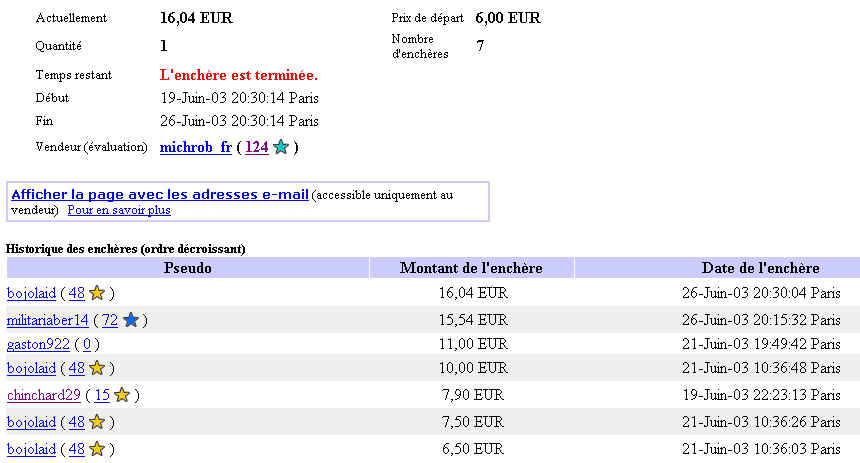Click the 'Montant de l'enchère' column header

[x=471, y=268]
